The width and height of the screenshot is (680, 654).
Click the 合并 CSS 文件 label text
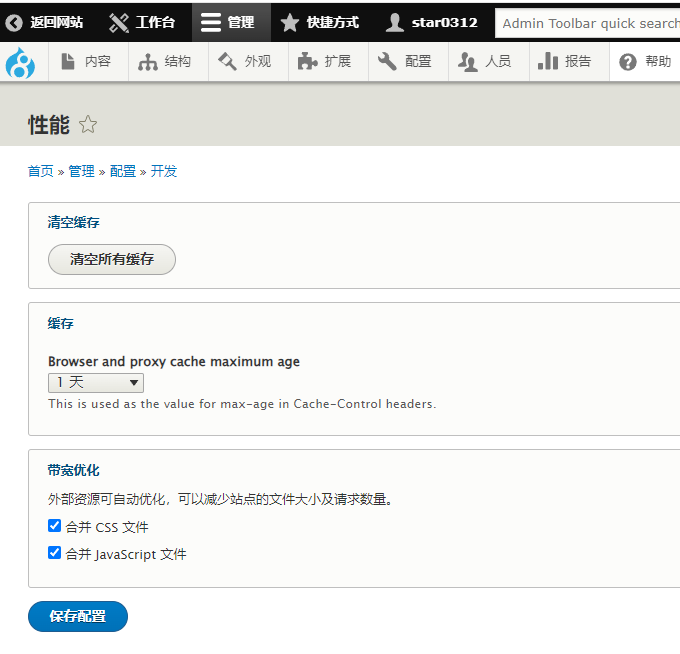[x=107, y=527]
